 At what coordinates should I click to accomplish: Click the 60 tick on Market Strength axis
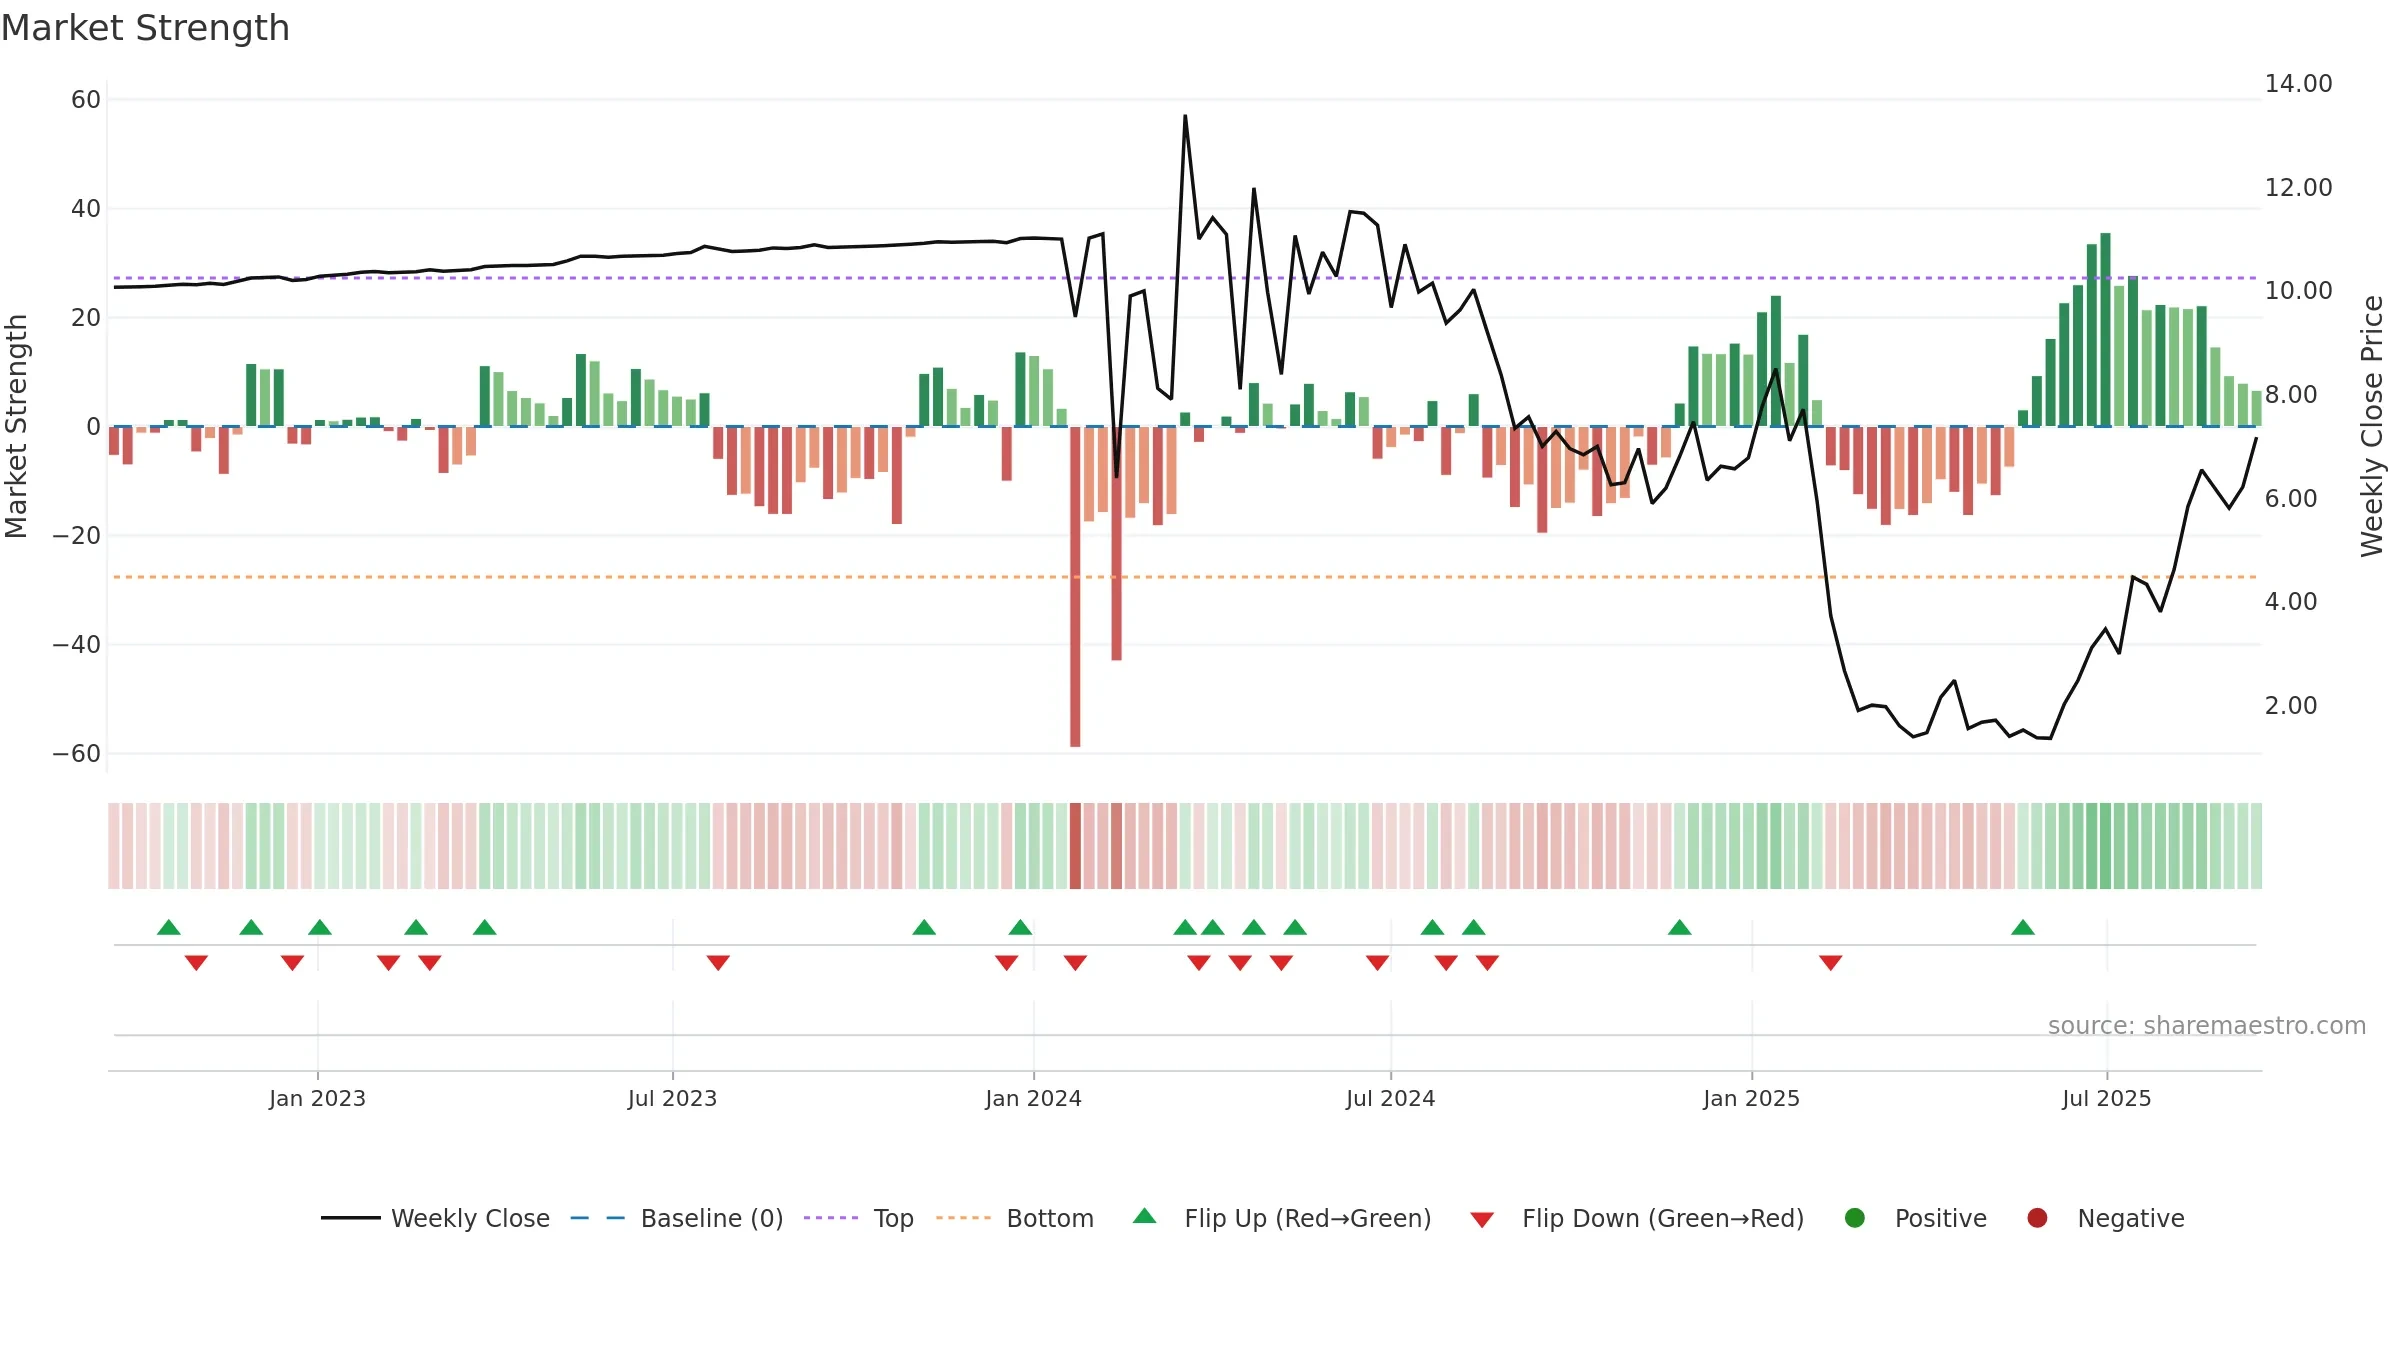click(86, 100)
